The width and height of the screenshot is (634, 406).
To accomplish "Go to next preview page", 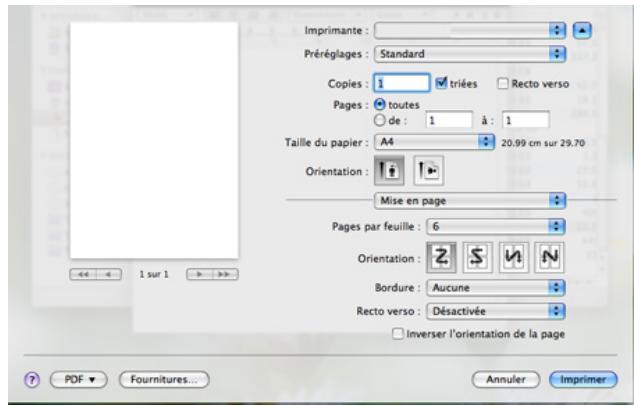I will click(x=199, y=274).
